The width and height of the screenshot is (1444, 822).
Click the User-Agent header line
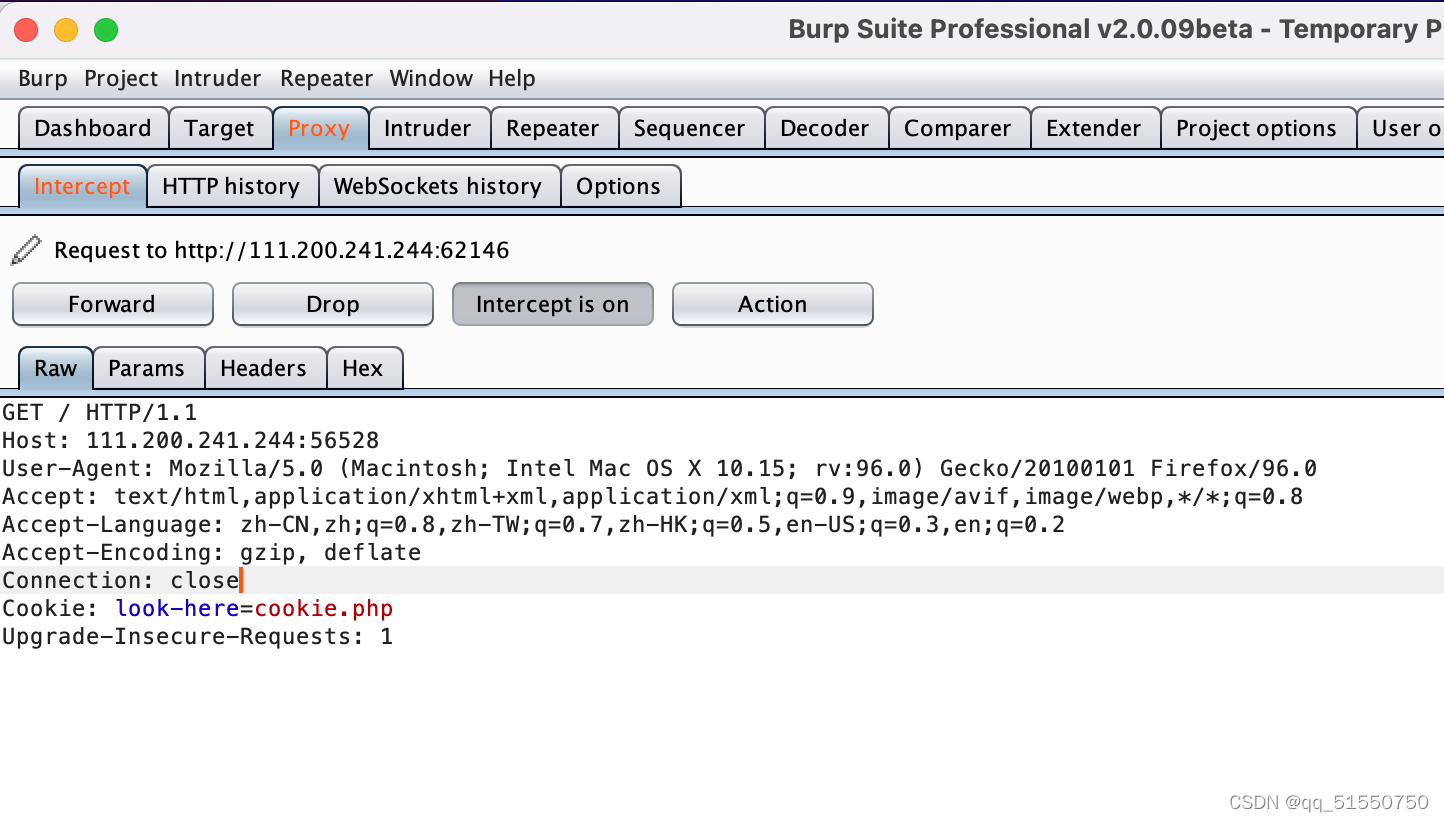pos(660,469)
